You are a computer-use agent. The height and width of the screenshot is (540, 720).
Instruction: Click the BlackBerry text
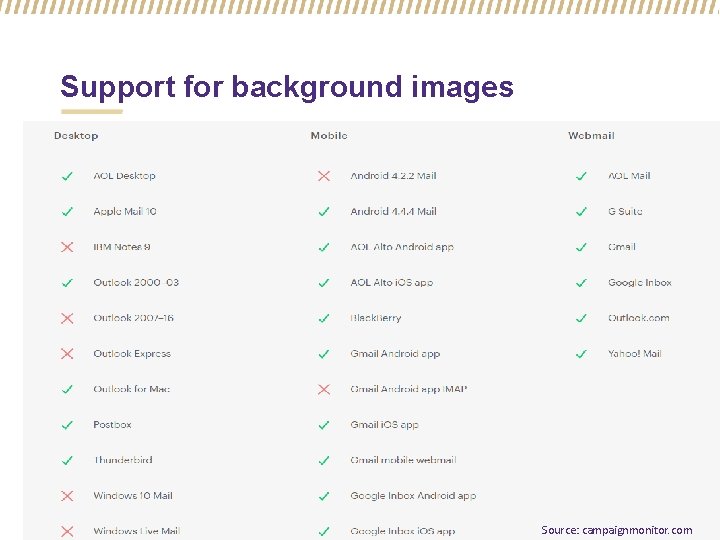(376, 318)
